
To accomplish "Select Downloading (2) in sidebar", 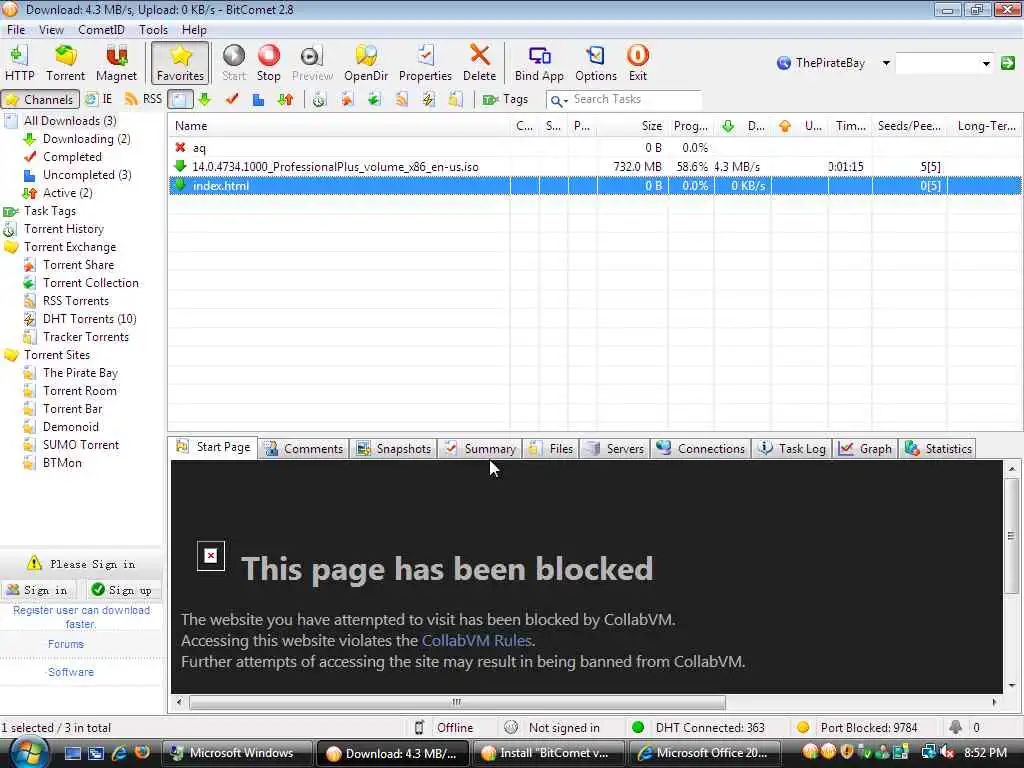I will click(86, 139).
